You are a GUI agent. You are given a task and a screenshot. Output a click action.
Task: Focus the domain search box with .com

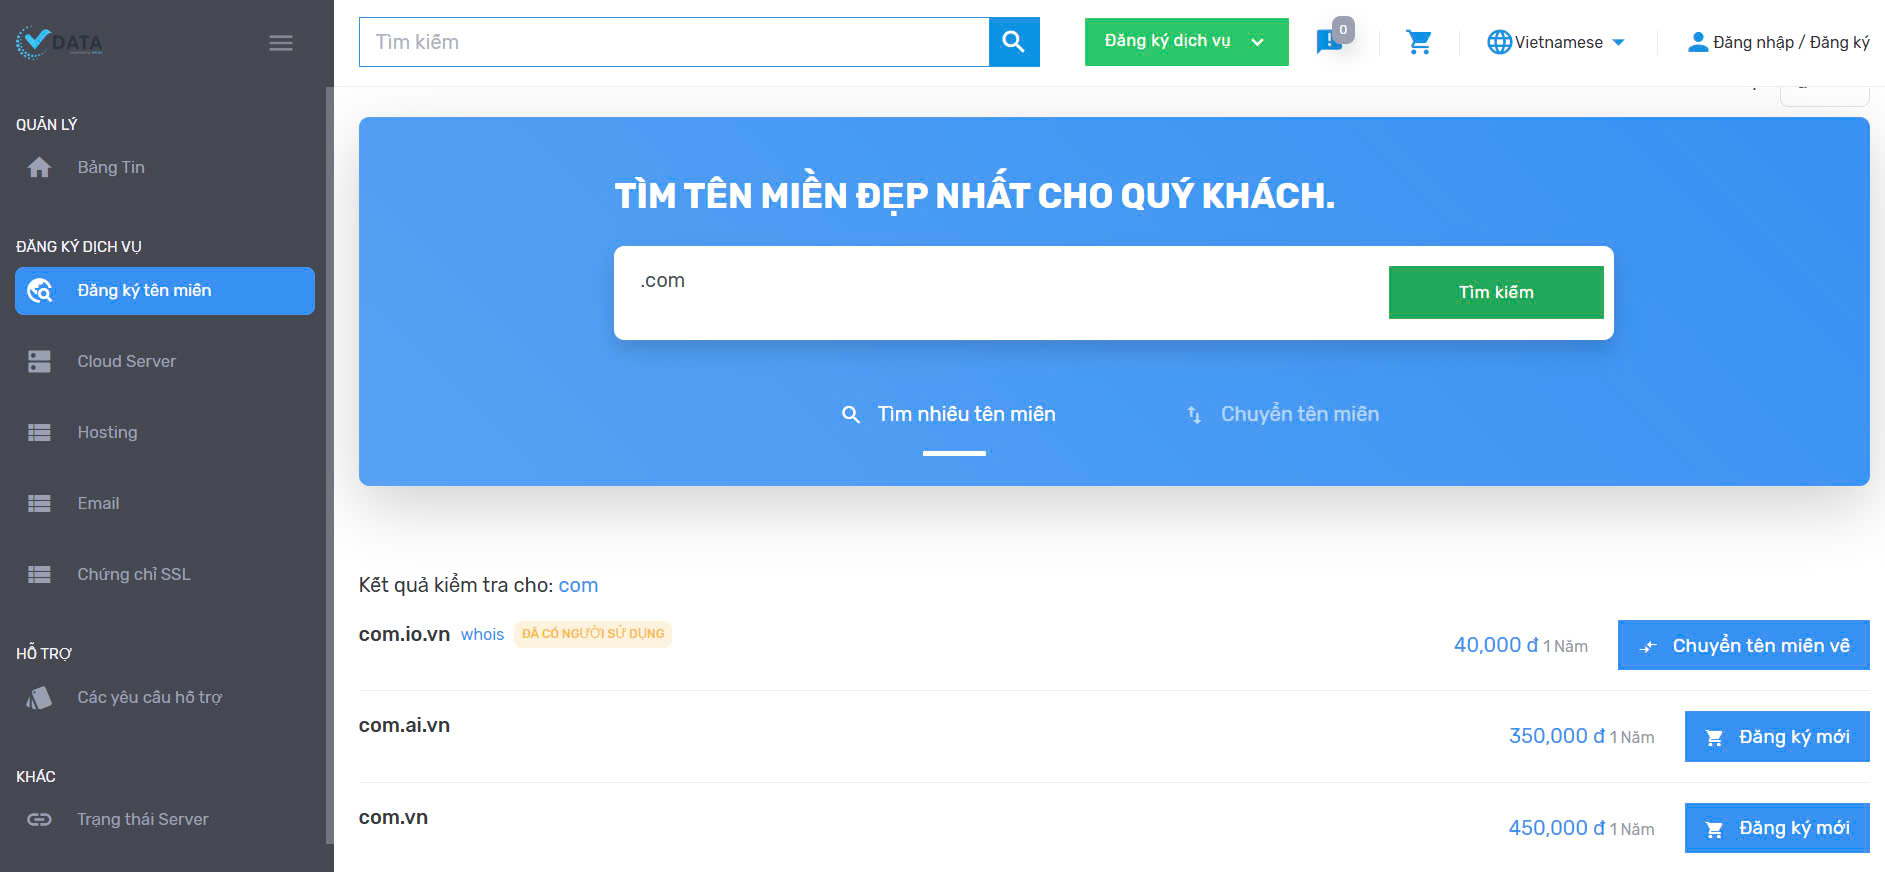(x=1000, y=292)
